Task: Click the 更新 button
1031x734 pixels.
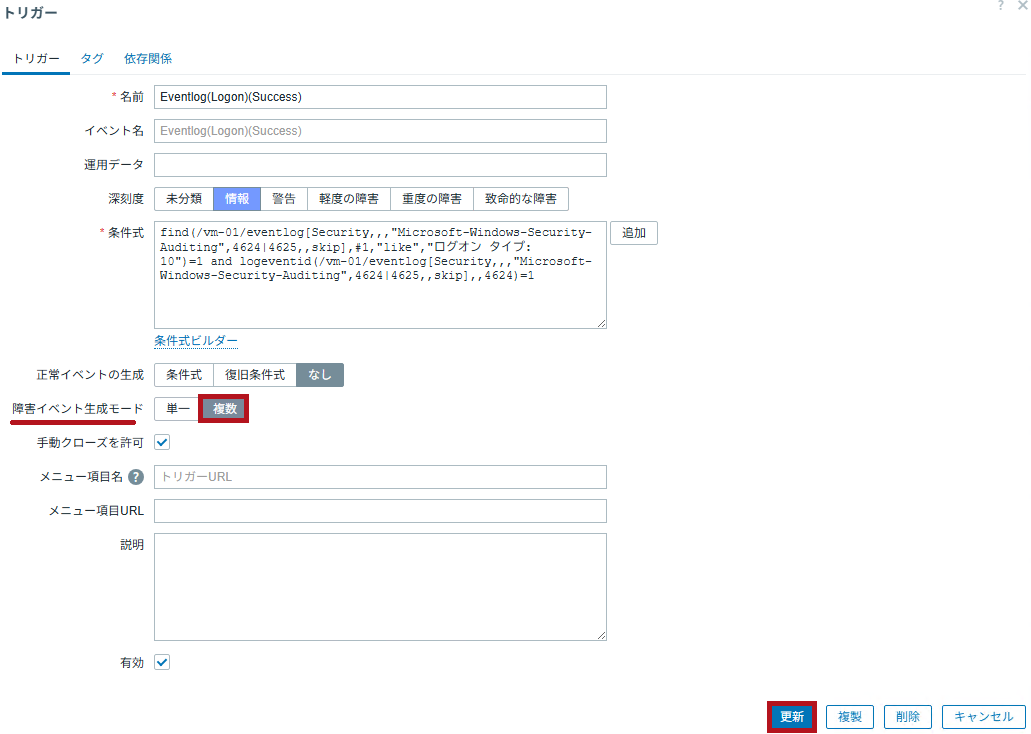Action: click(x=792, y=717)
